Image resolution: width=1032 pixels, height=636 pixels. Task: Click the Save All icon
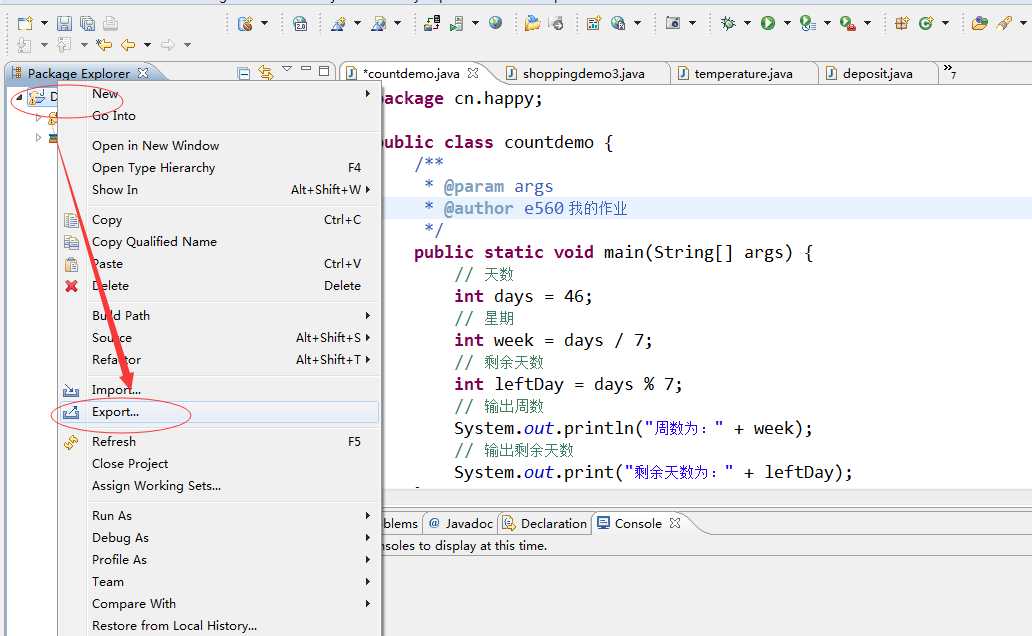pyautogui.click(x=87, y=23)
